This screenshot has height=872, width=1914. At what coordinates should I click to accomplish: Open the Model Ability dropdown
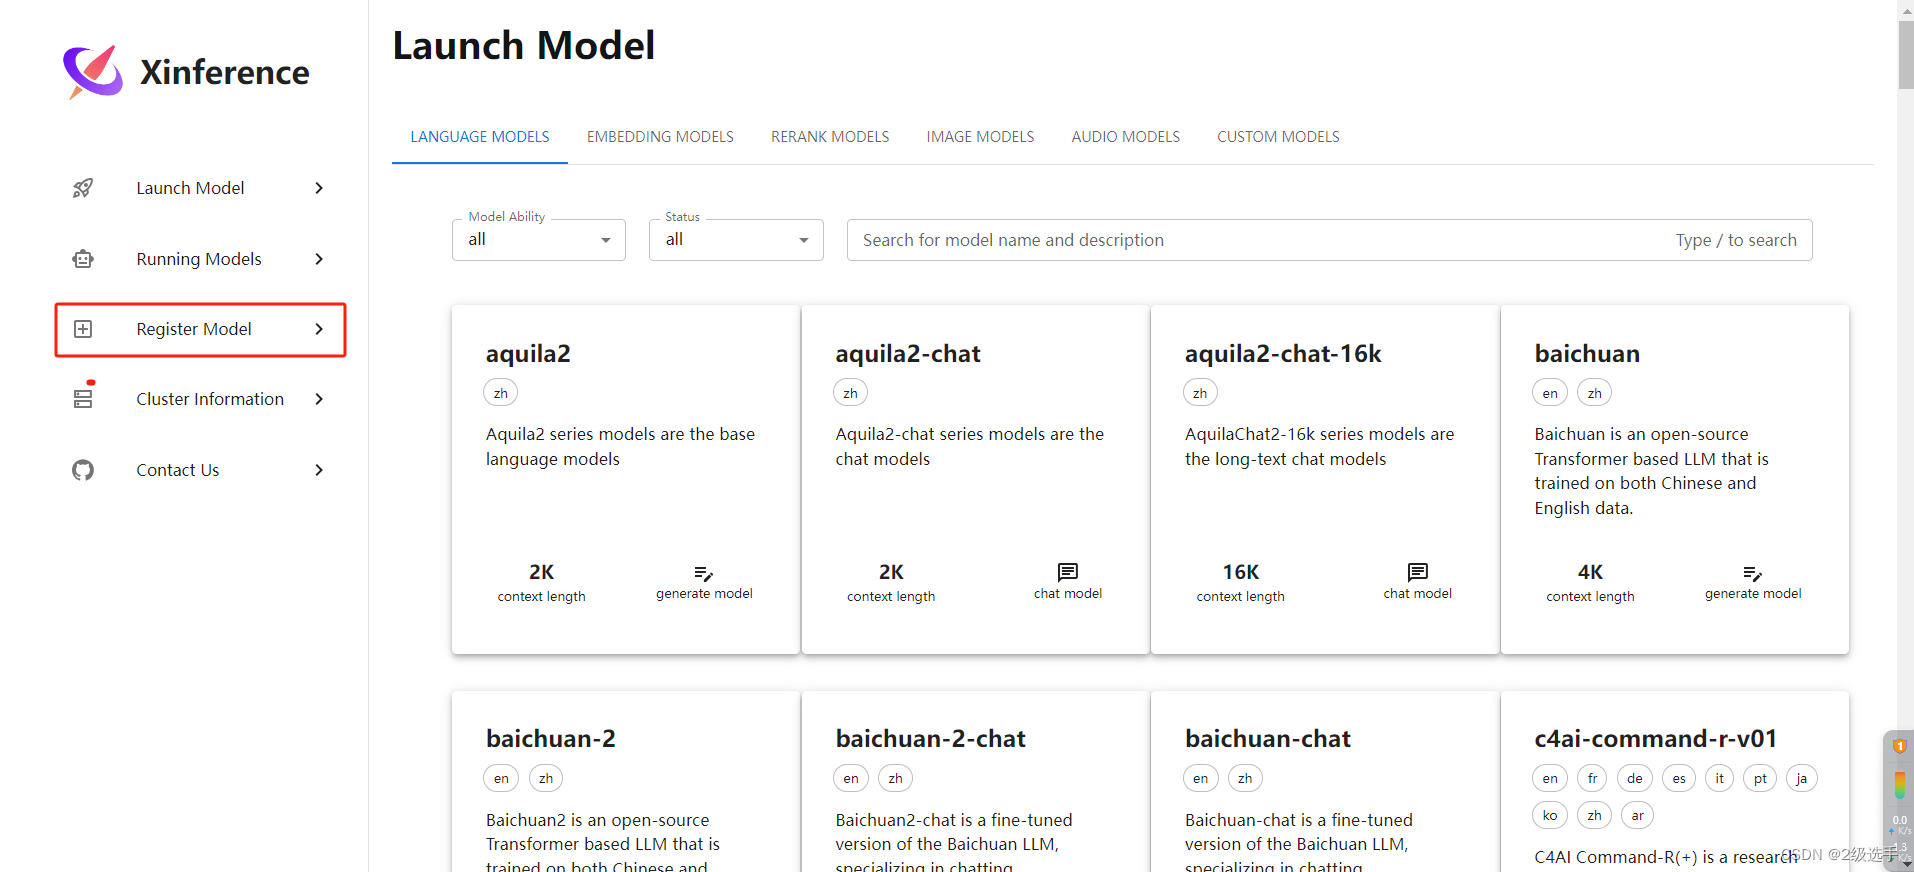point(539,240)
